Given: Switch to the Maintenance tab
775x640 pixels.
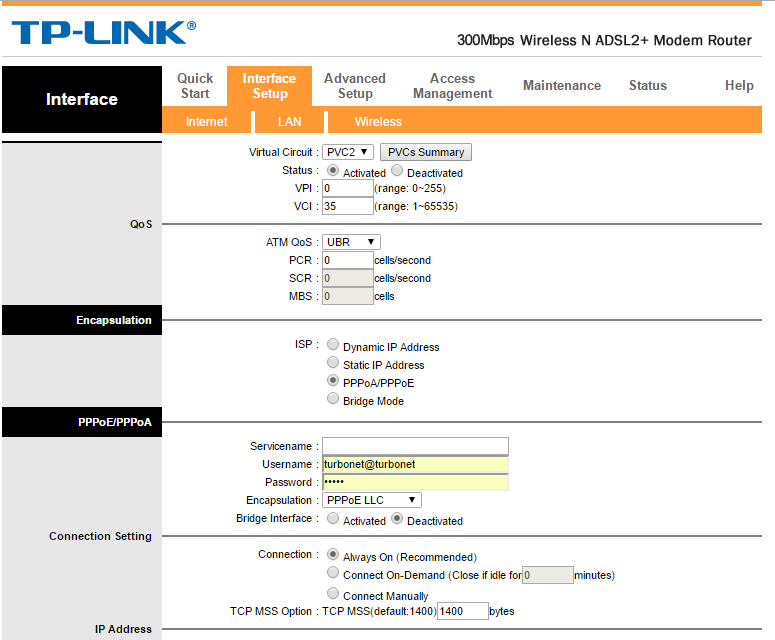Looking at the screenshot, I should point(562,85).
